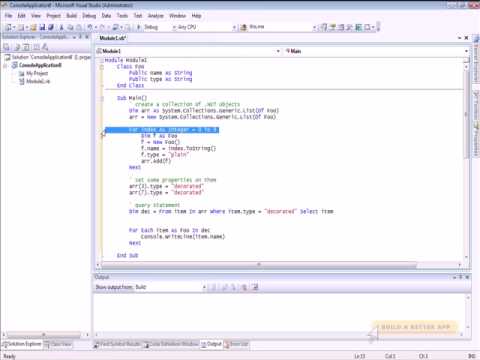This screenshot has height=360, width=480.
Task: Click the Clear All icon in Output toolbar
Action: click(x=244, y=287)
